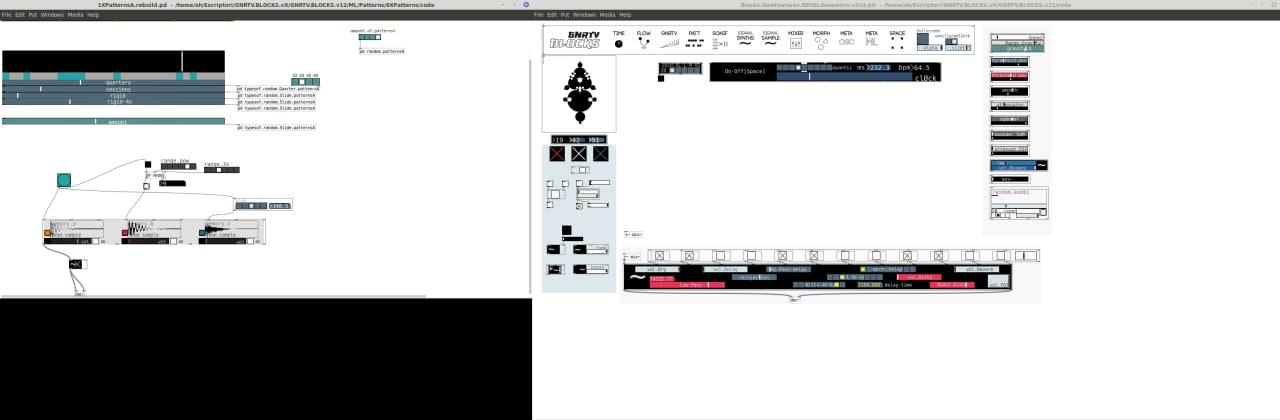The height and width of the screenshot is (420, 1280).
Task: Toggle the first crossed checkbox in mixer row
Action: [x=659, y=256]
